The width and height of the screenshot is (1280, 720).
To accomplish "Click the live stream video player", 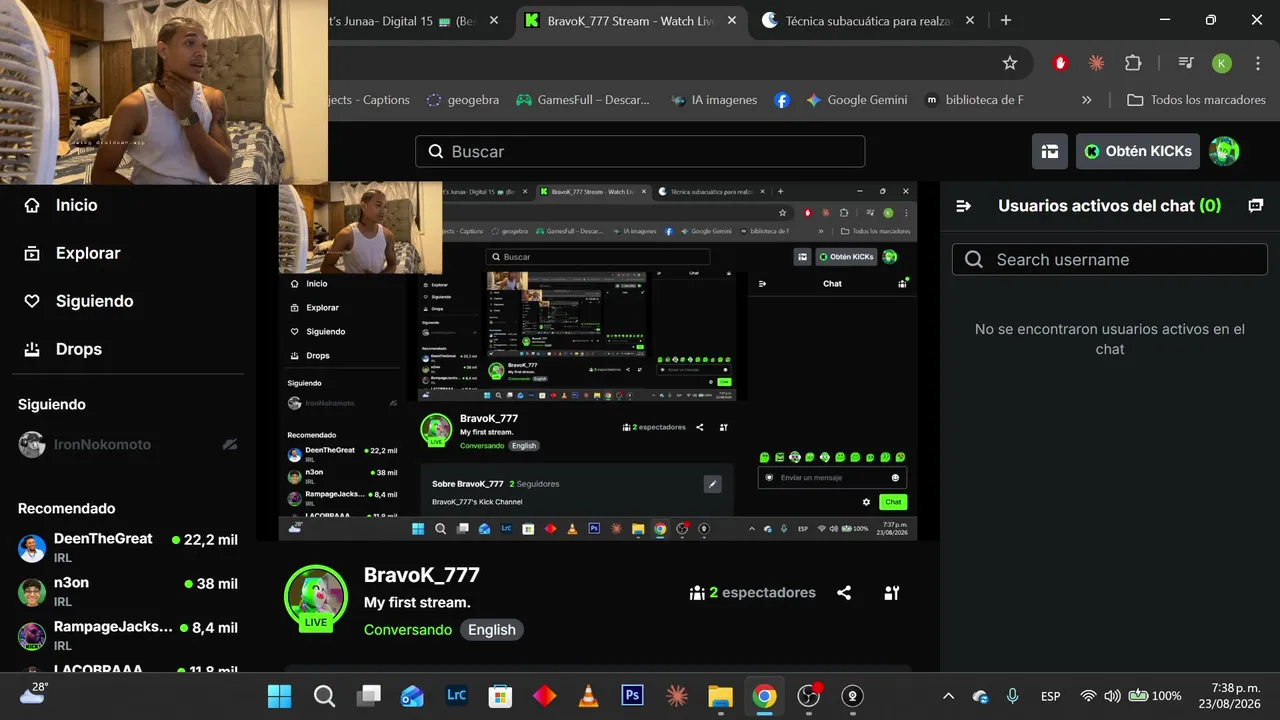I will 598,362.
